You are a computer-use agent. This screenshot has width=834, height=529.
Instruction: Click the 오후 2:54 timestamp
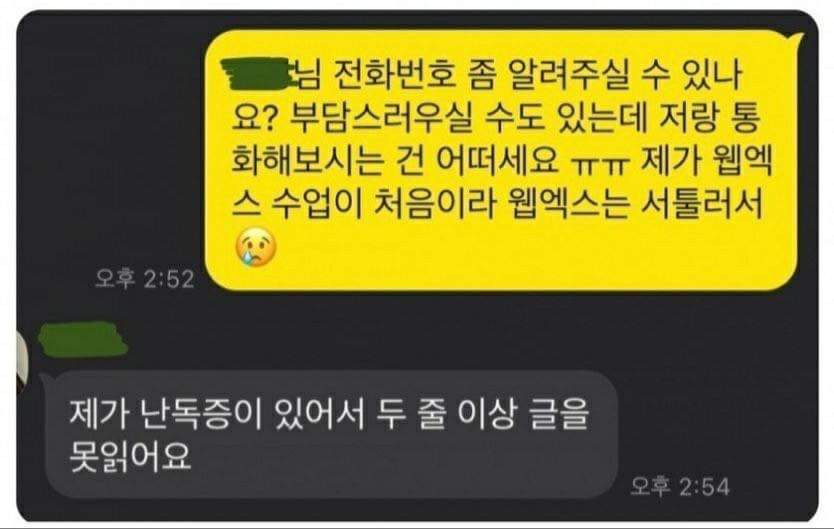tap(680, 486)
